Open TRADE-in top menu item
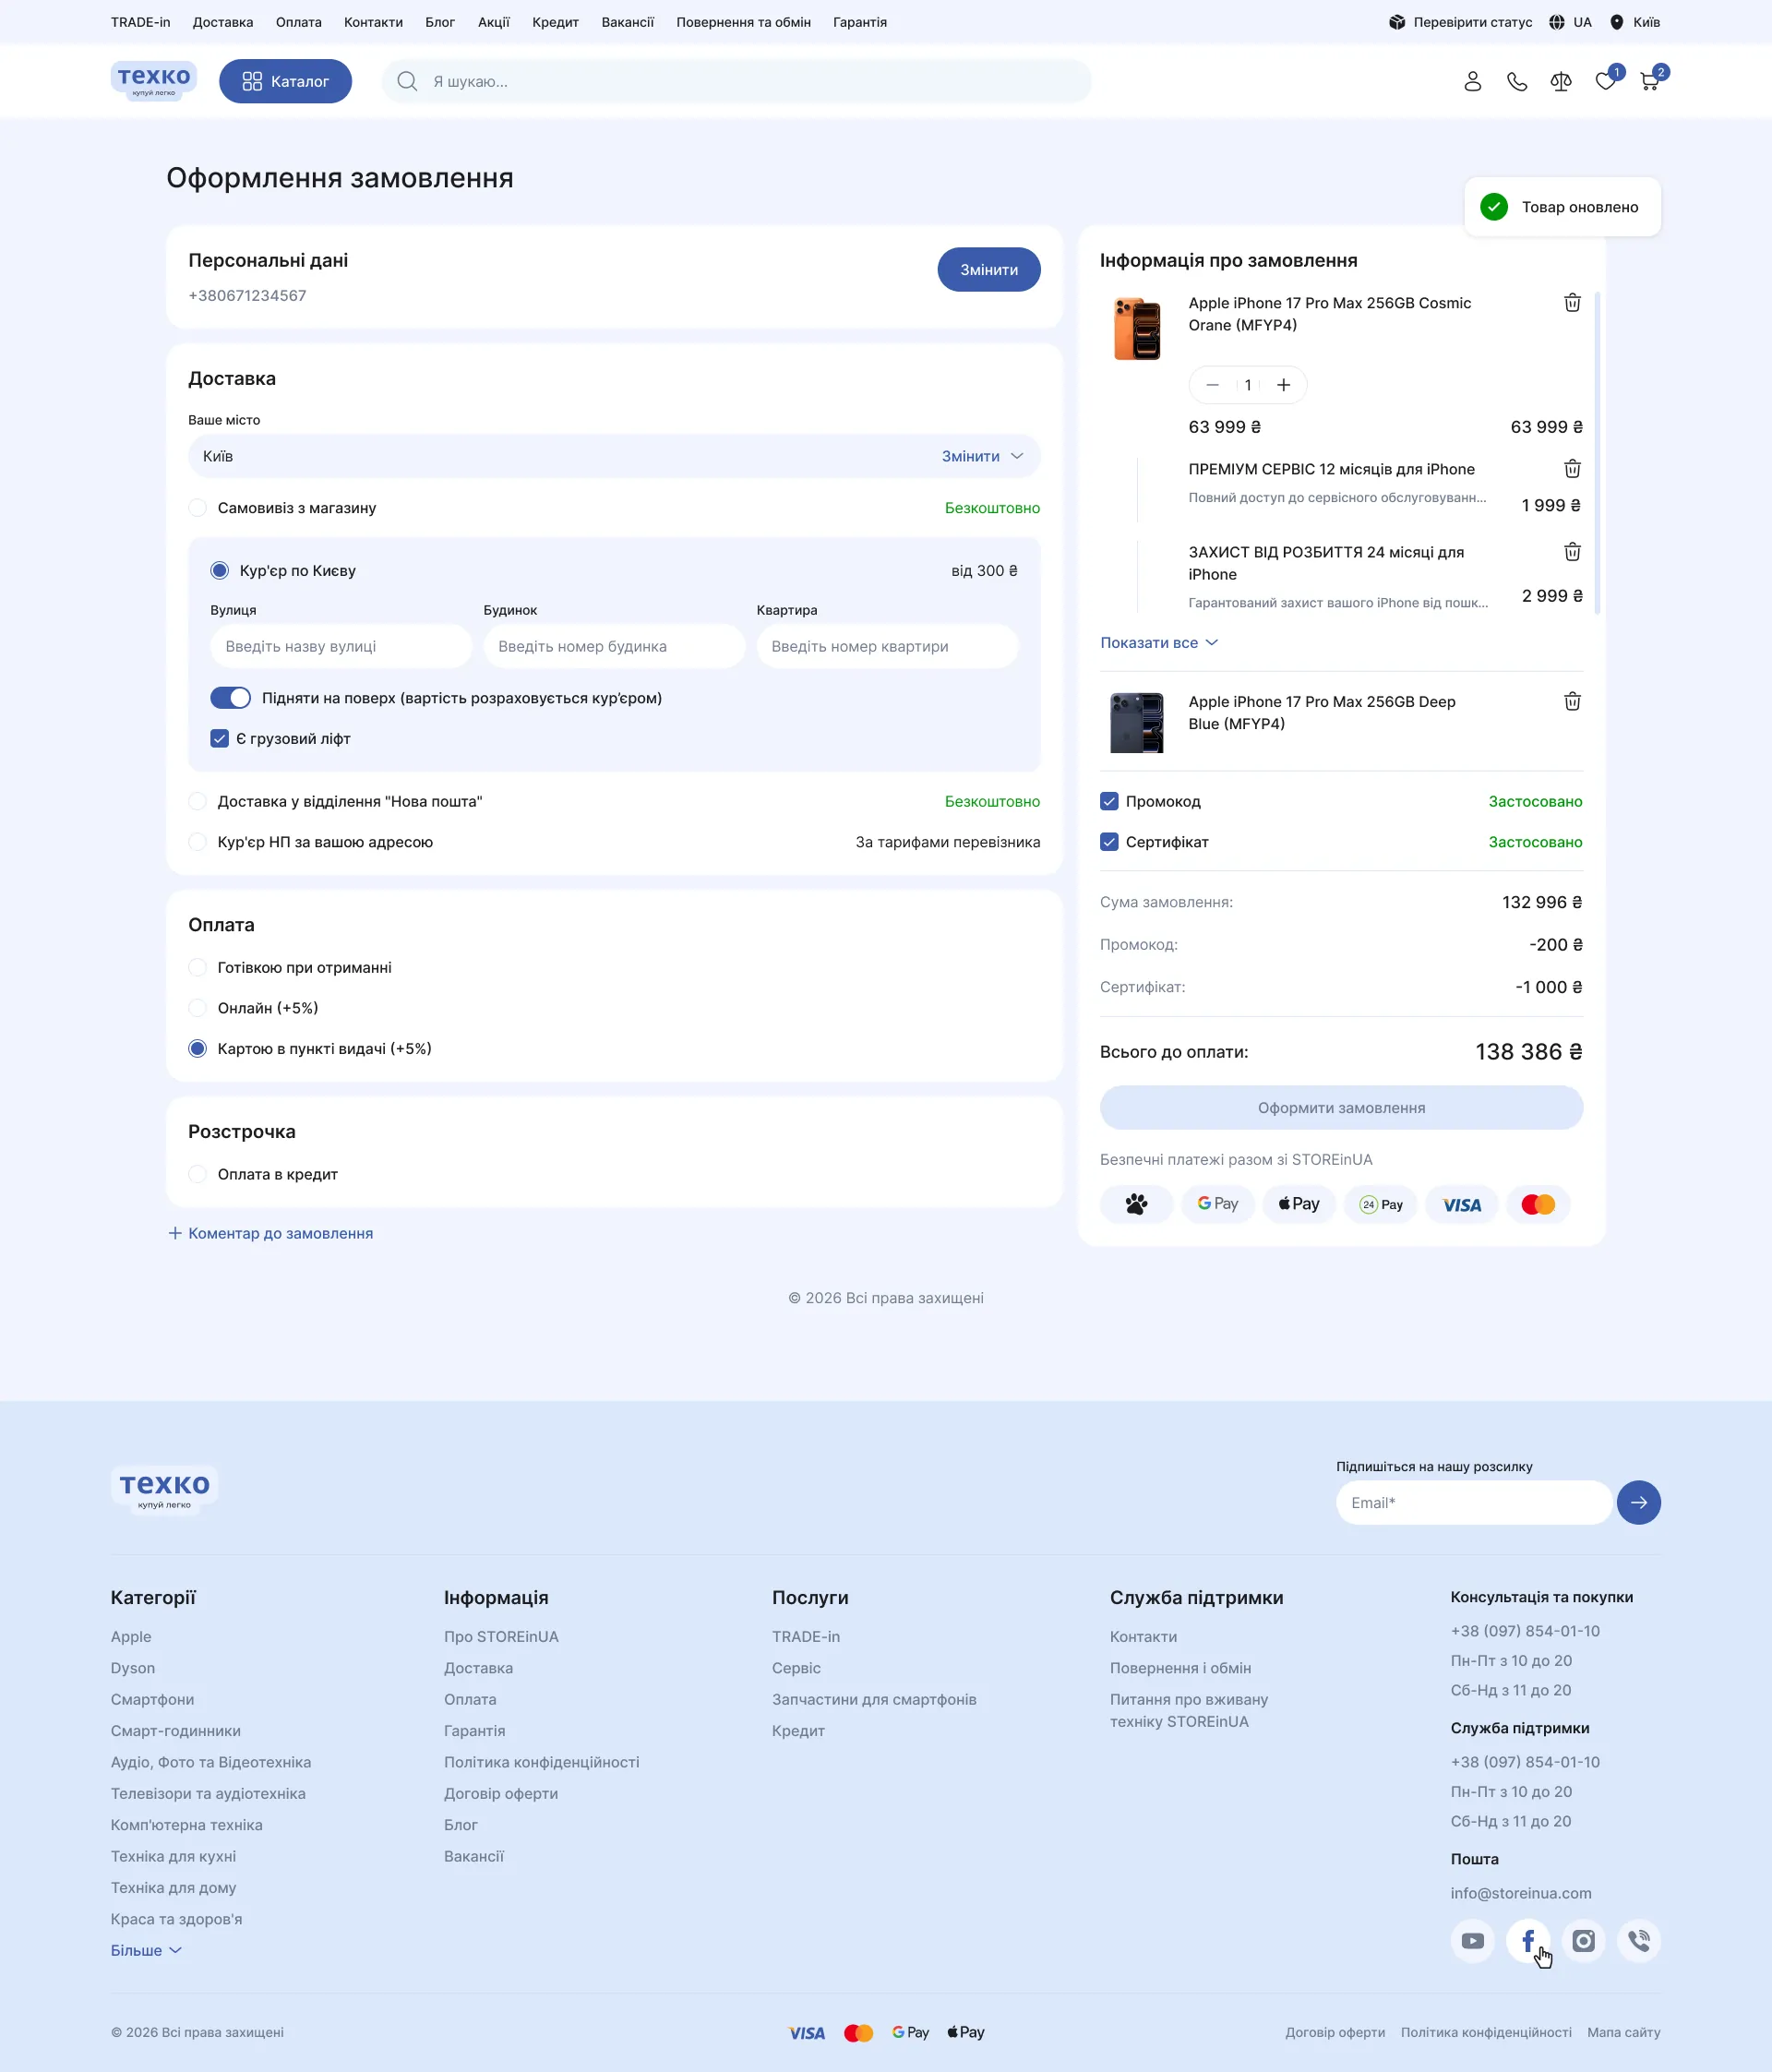Viewport: 1772px width, 2072px height. (140, 22)
